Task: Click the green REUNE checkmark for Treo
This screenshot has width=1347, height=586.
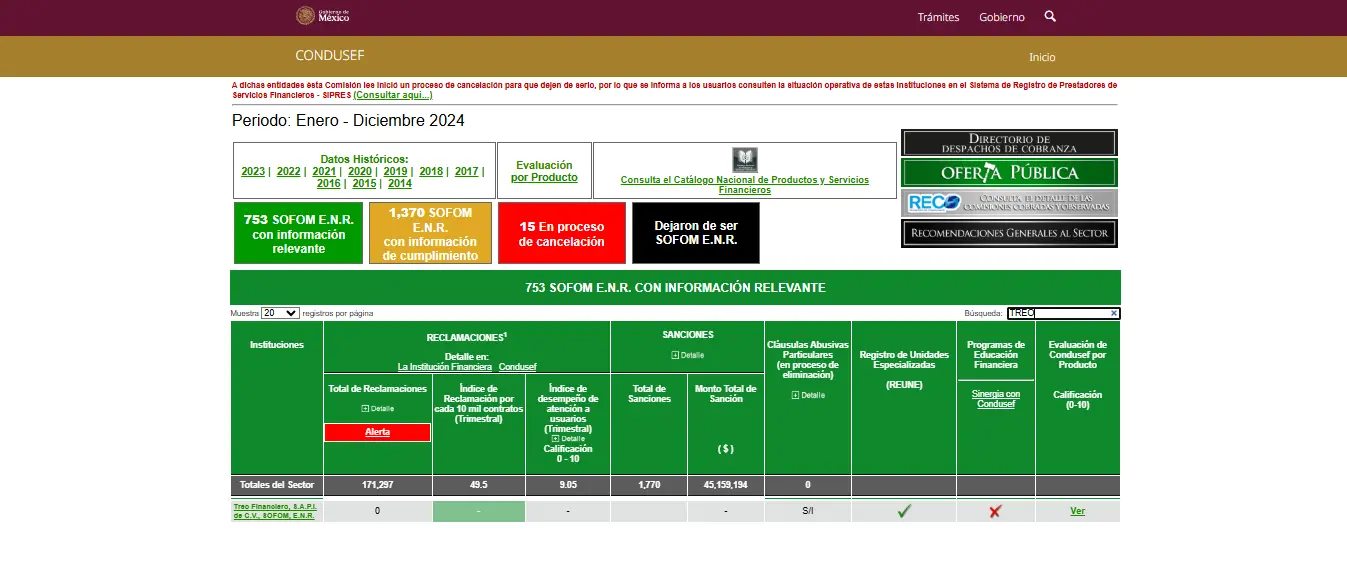Action: [904, 511]
